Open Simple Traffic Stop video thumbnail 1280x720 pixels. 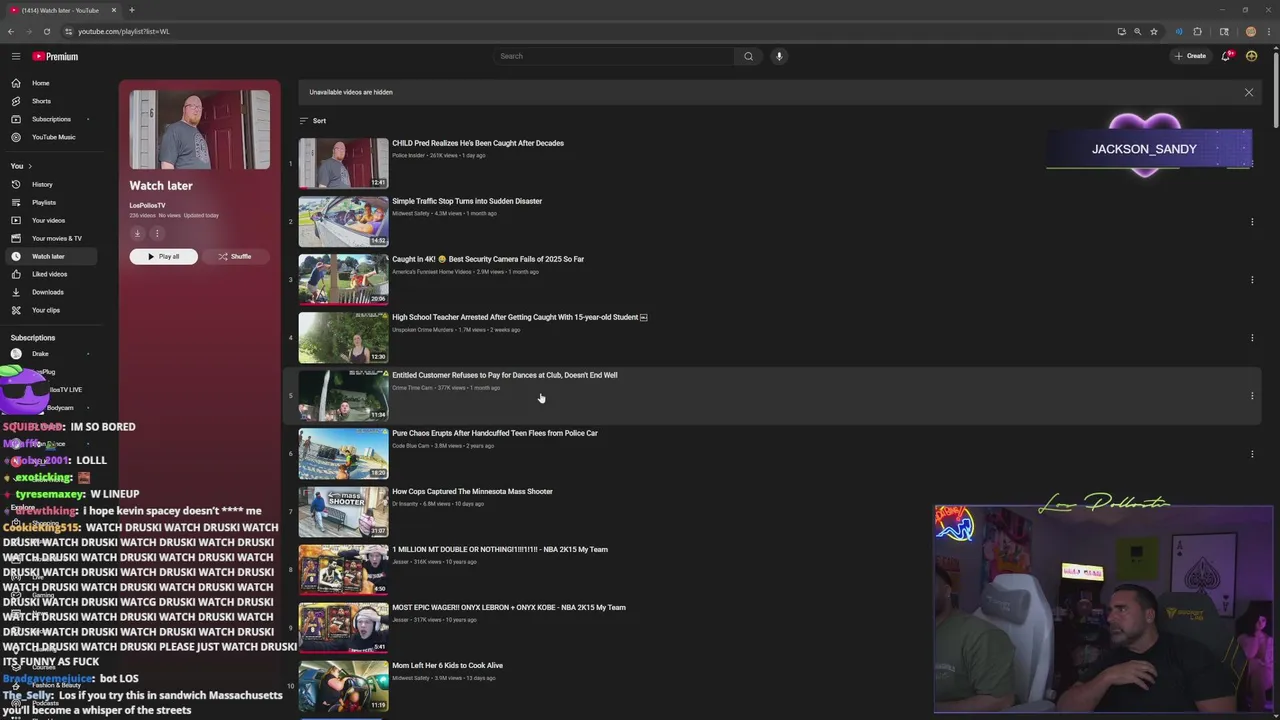[x=343, y=221]
